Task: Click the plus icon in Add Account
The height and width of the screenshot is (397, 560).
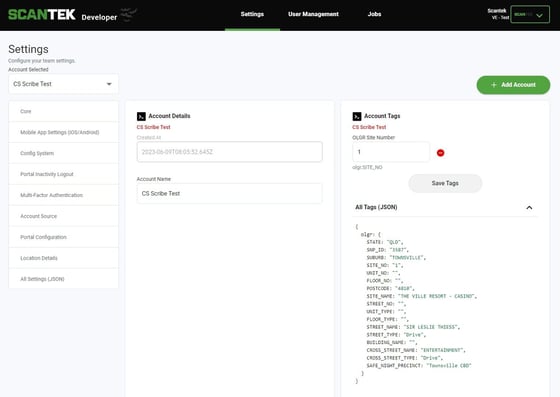Action: coord(494,85)
